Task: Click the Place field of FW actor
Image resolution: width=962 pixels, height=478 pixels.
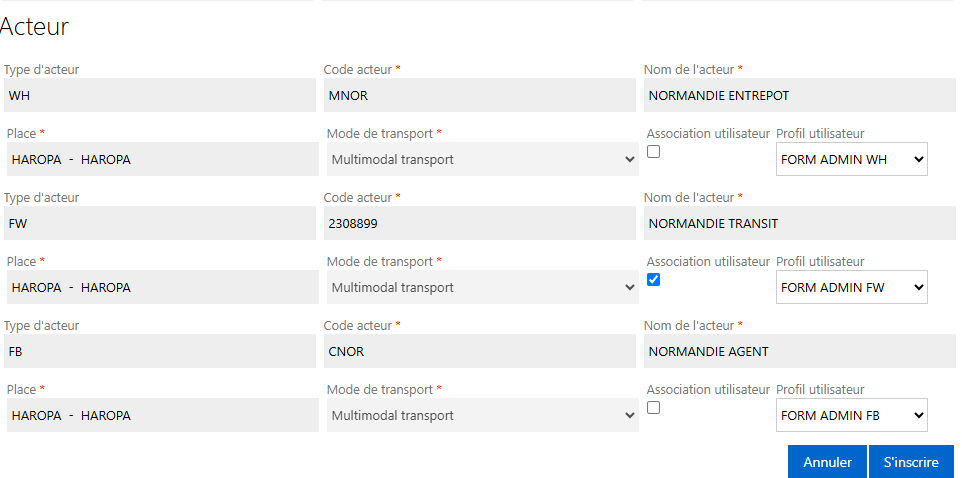Action: click(x=163, y=287)
